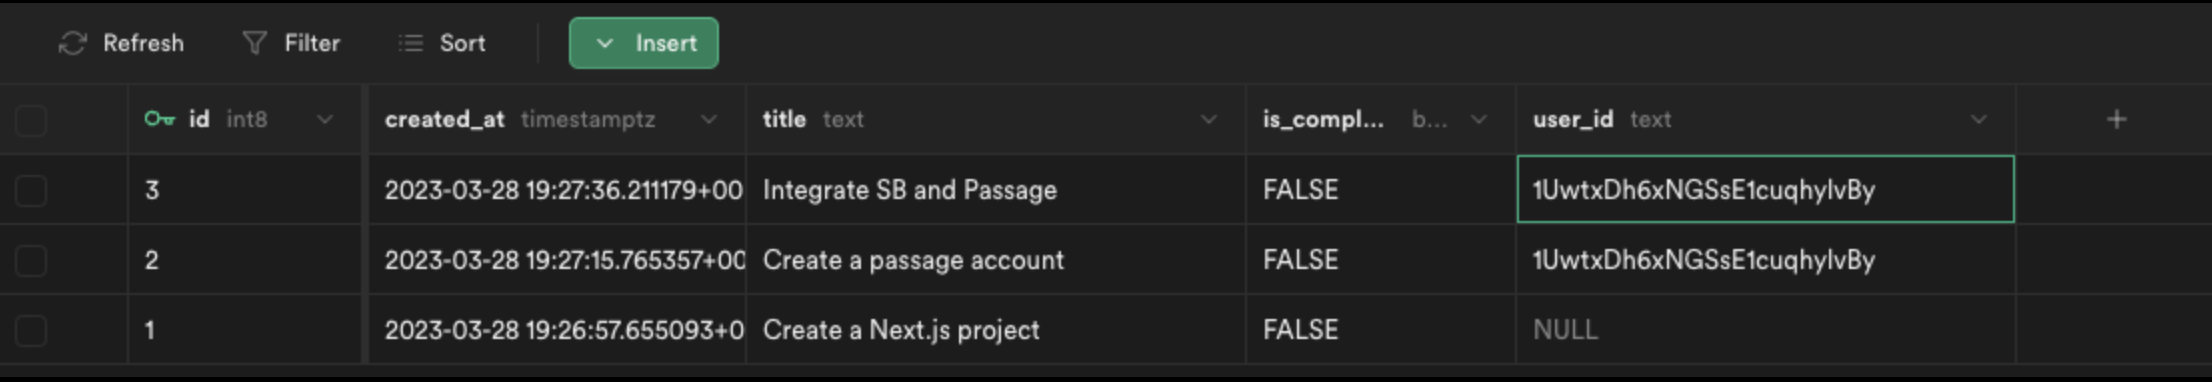Viewport: 2212px width, 382px height.
Task: Expand the created_at column dropdown arrow
Action: pyautogui.click(x=709, y=119)
